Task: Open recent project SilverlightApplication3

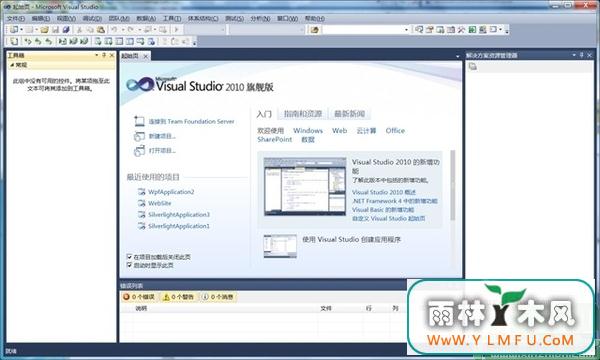Action: pyautogui.click(x=179, y=215)
